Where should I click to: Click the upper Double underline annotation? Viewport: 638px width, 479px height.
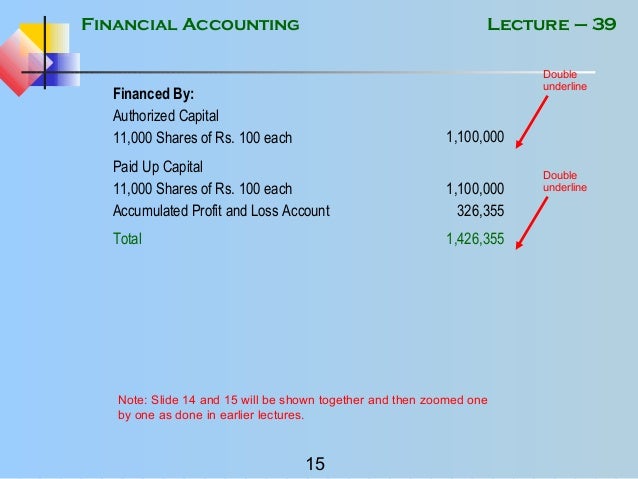pos(564,82)
